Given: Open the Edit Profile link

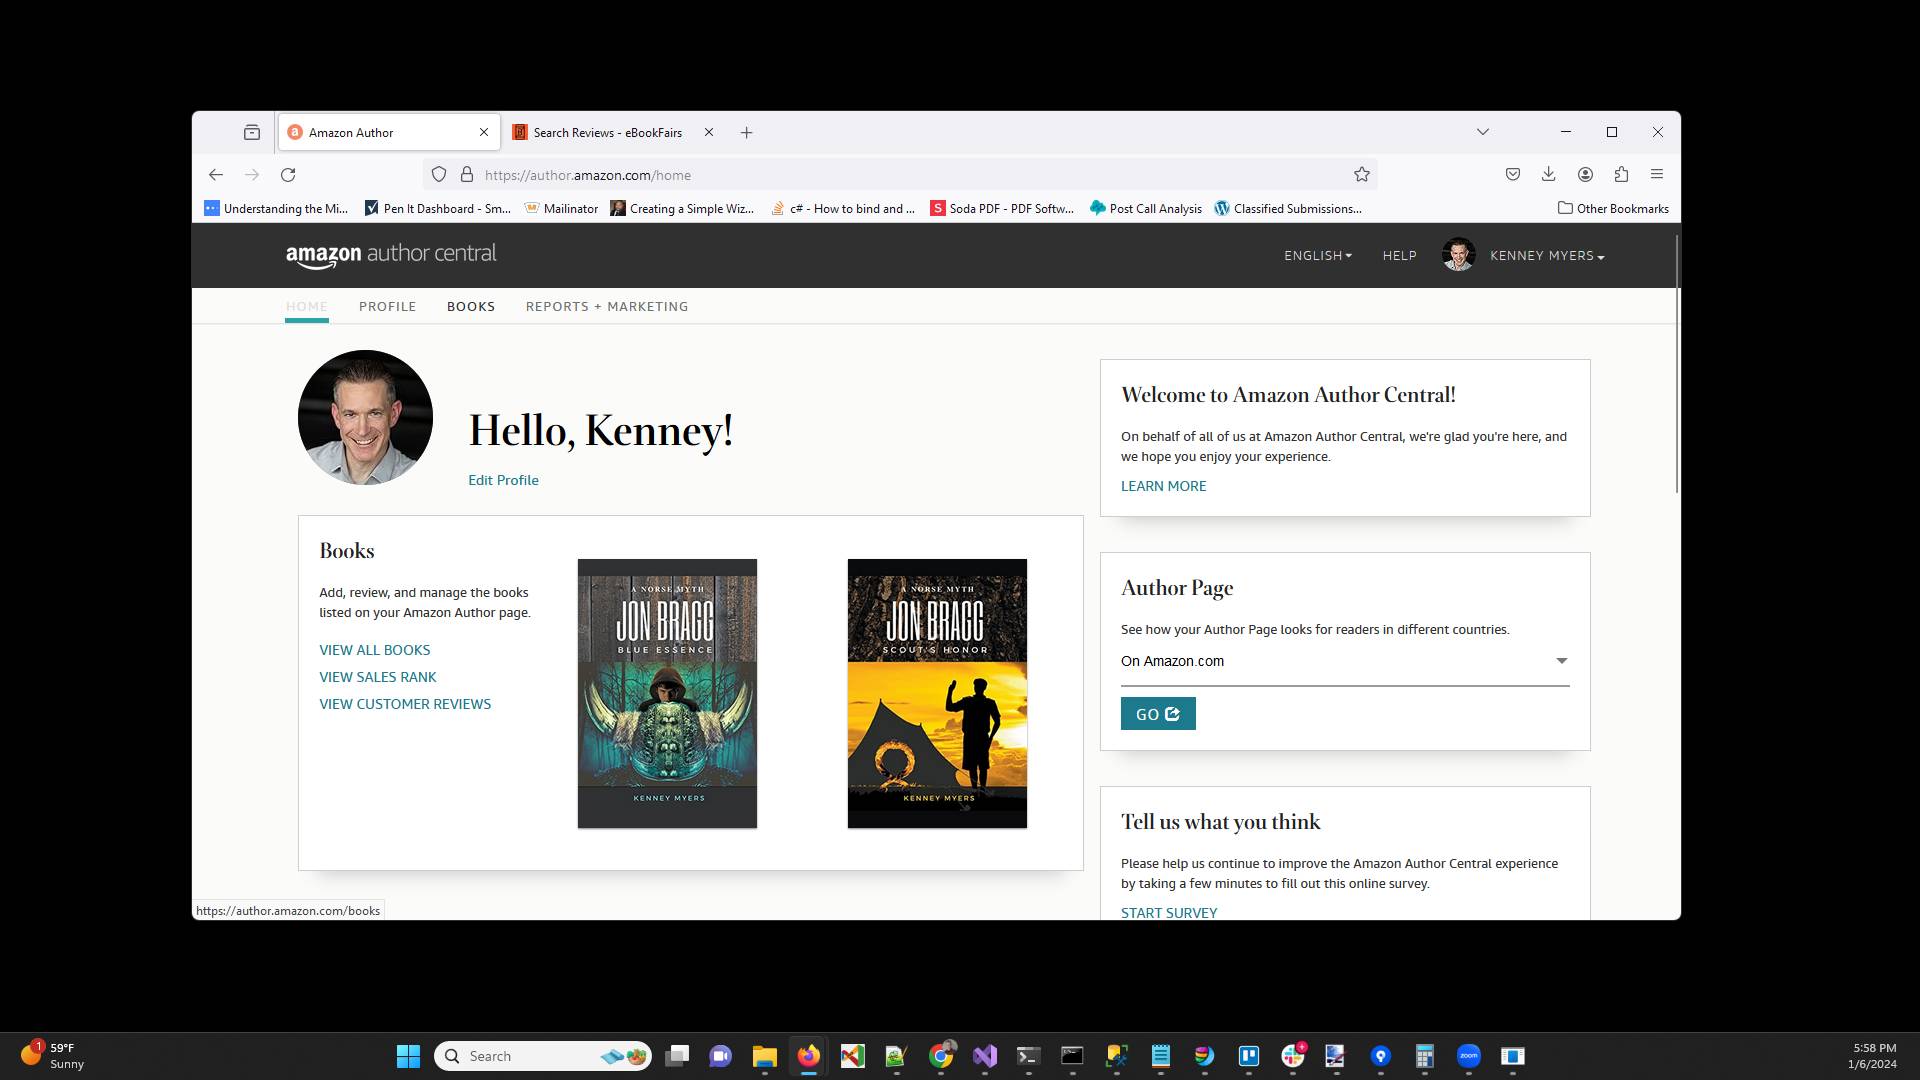Looking at the screenshot, I should [x=503, y=480].
